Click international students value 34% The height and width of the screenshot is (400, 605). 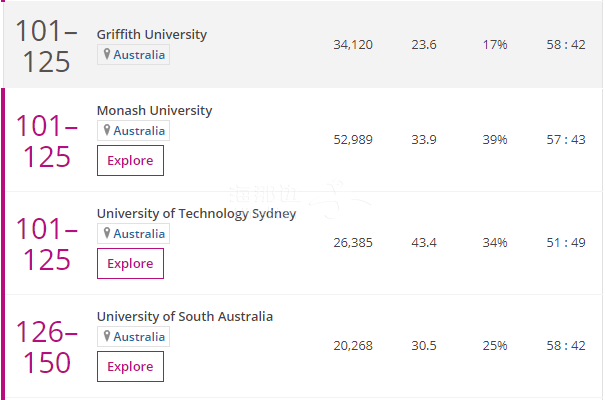tap(495, 243)
